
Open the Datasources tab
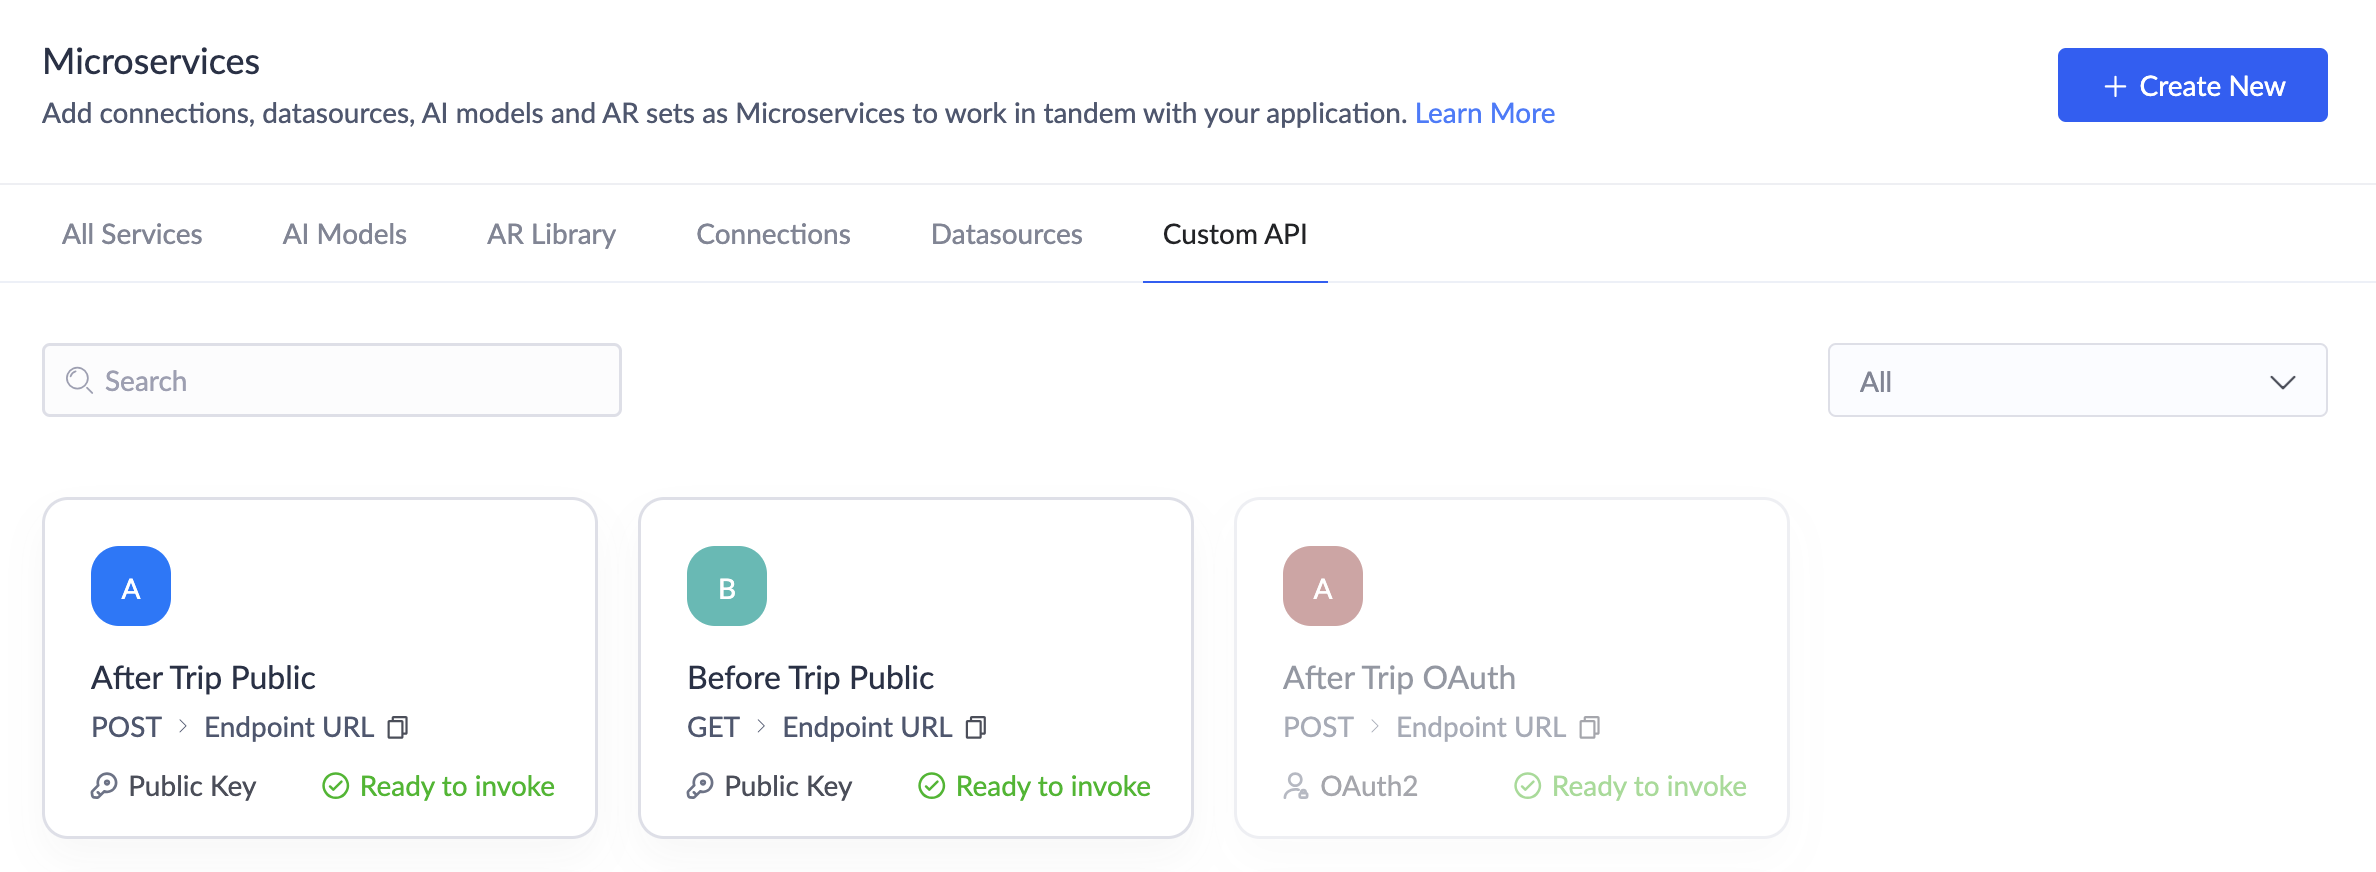[1006, 234]
